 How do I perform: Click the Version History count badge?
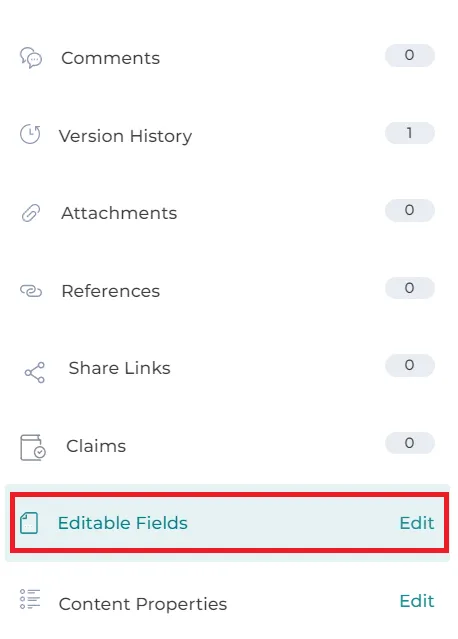[x=410, y=133]
